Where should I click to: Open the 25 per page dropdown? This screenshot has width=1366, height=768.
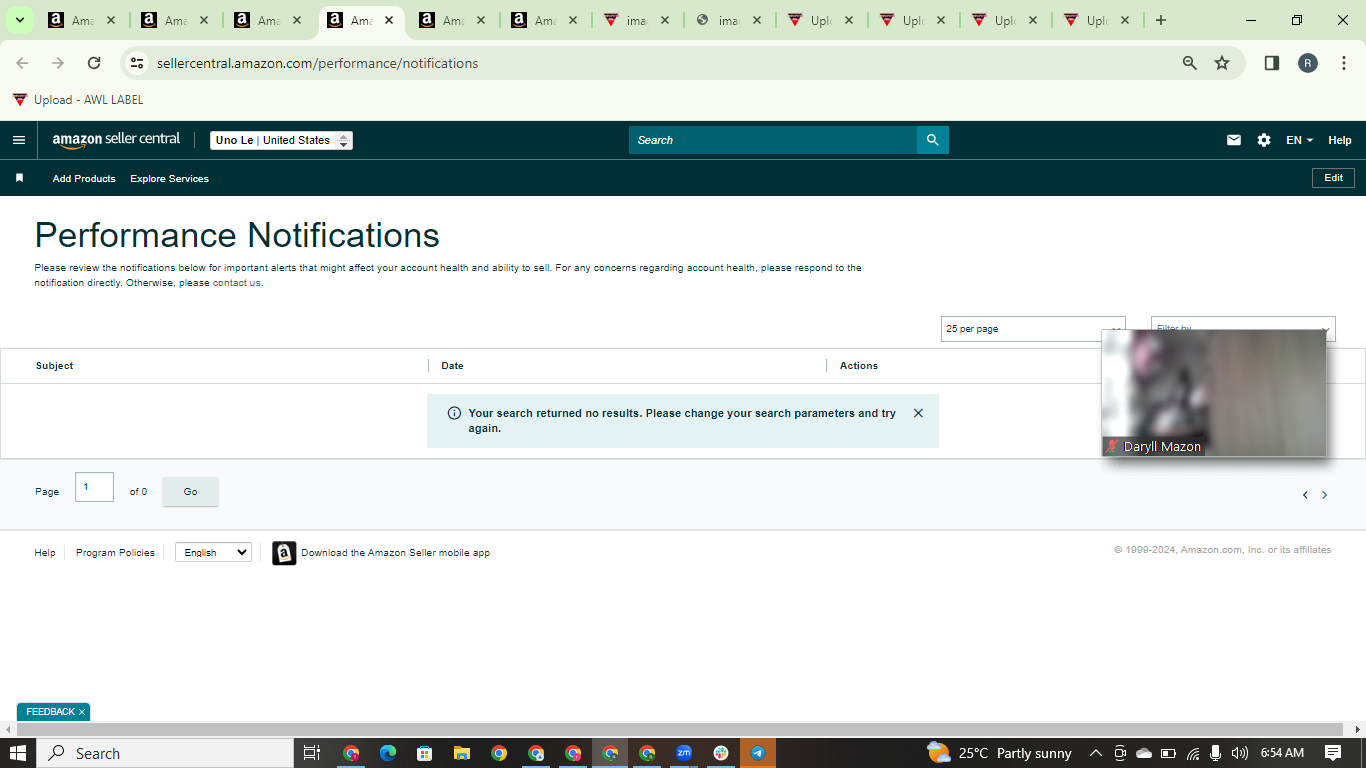tap(1033, 329)
